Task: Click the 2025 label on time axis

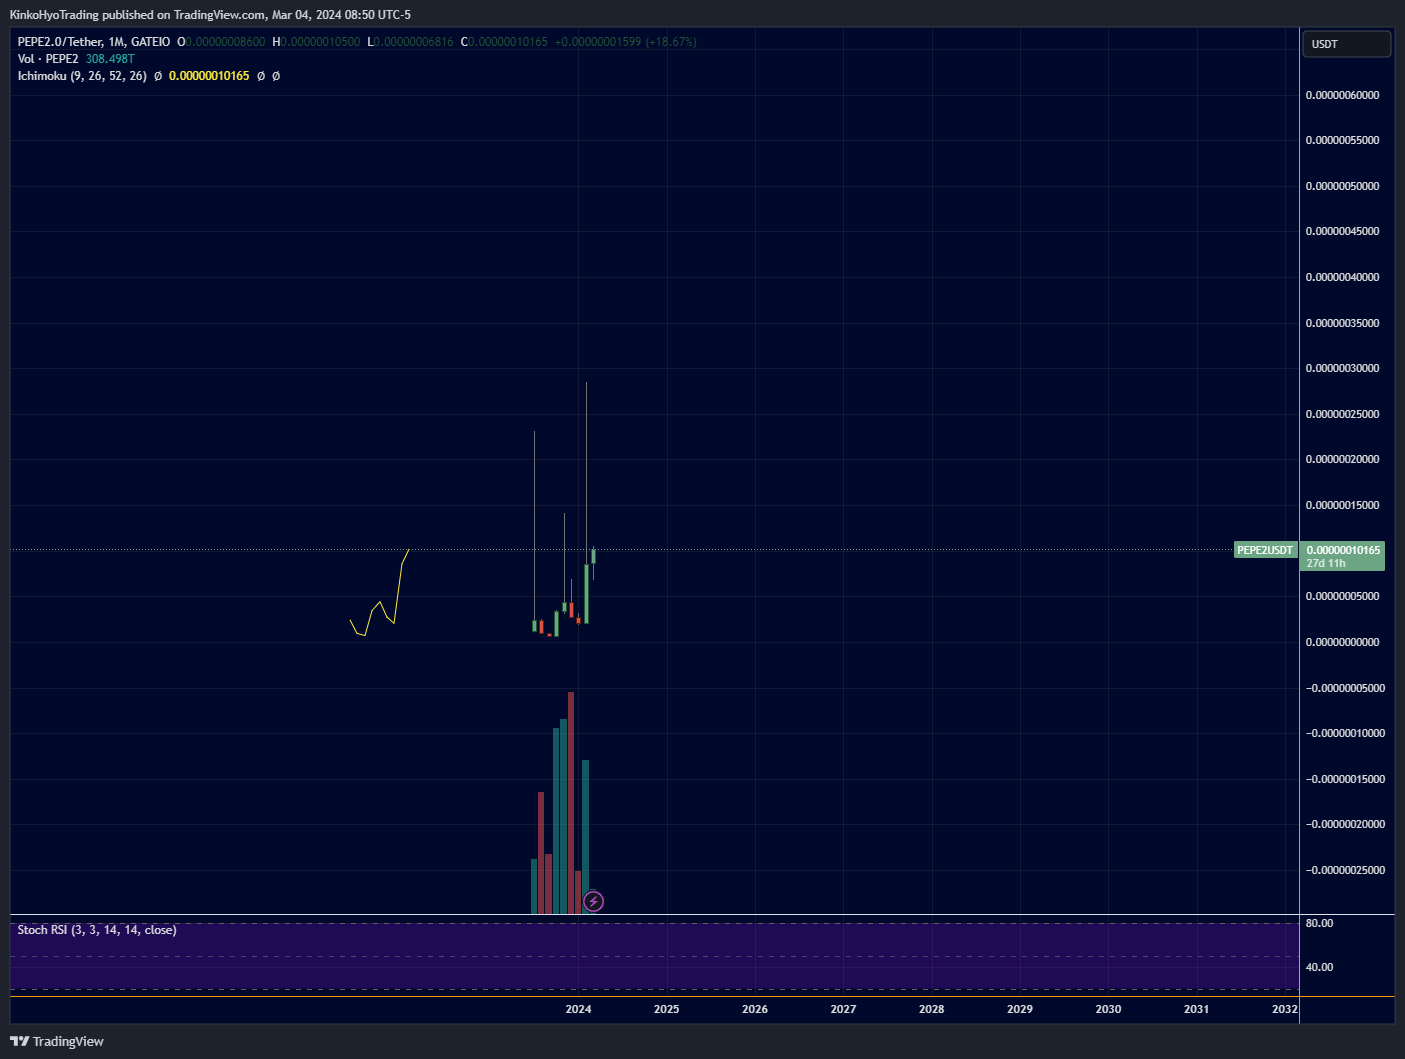Action: point(667,1009)
